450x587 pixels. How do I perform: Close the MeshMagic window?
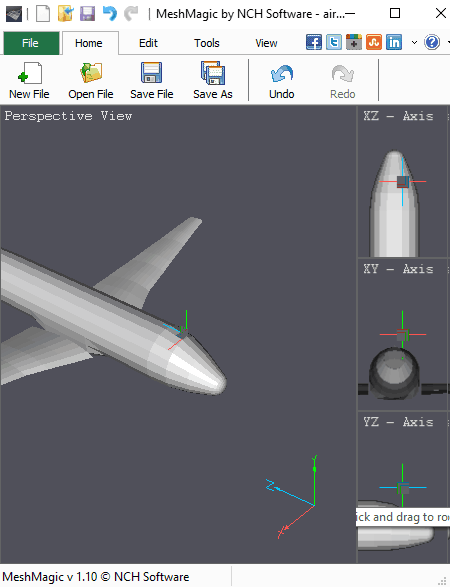tap(441, 13)
